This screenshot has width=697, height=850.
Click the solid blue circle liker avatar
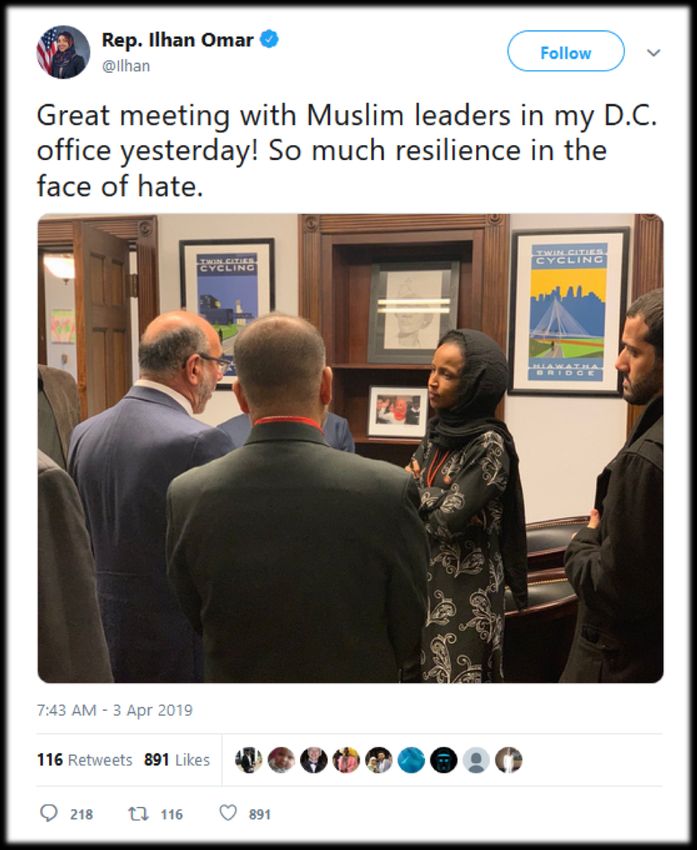pyautogui.click(x=411, y=759)
